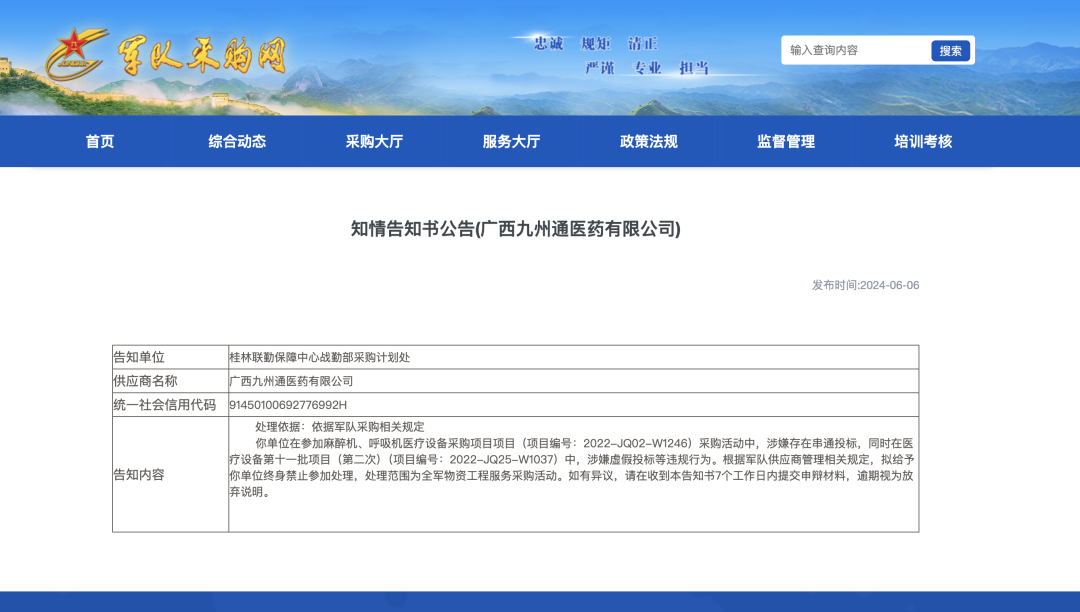Screen dimensions: 1080x612
Task: Click the 知情告知书公告 announcement title
Action: 515,229
